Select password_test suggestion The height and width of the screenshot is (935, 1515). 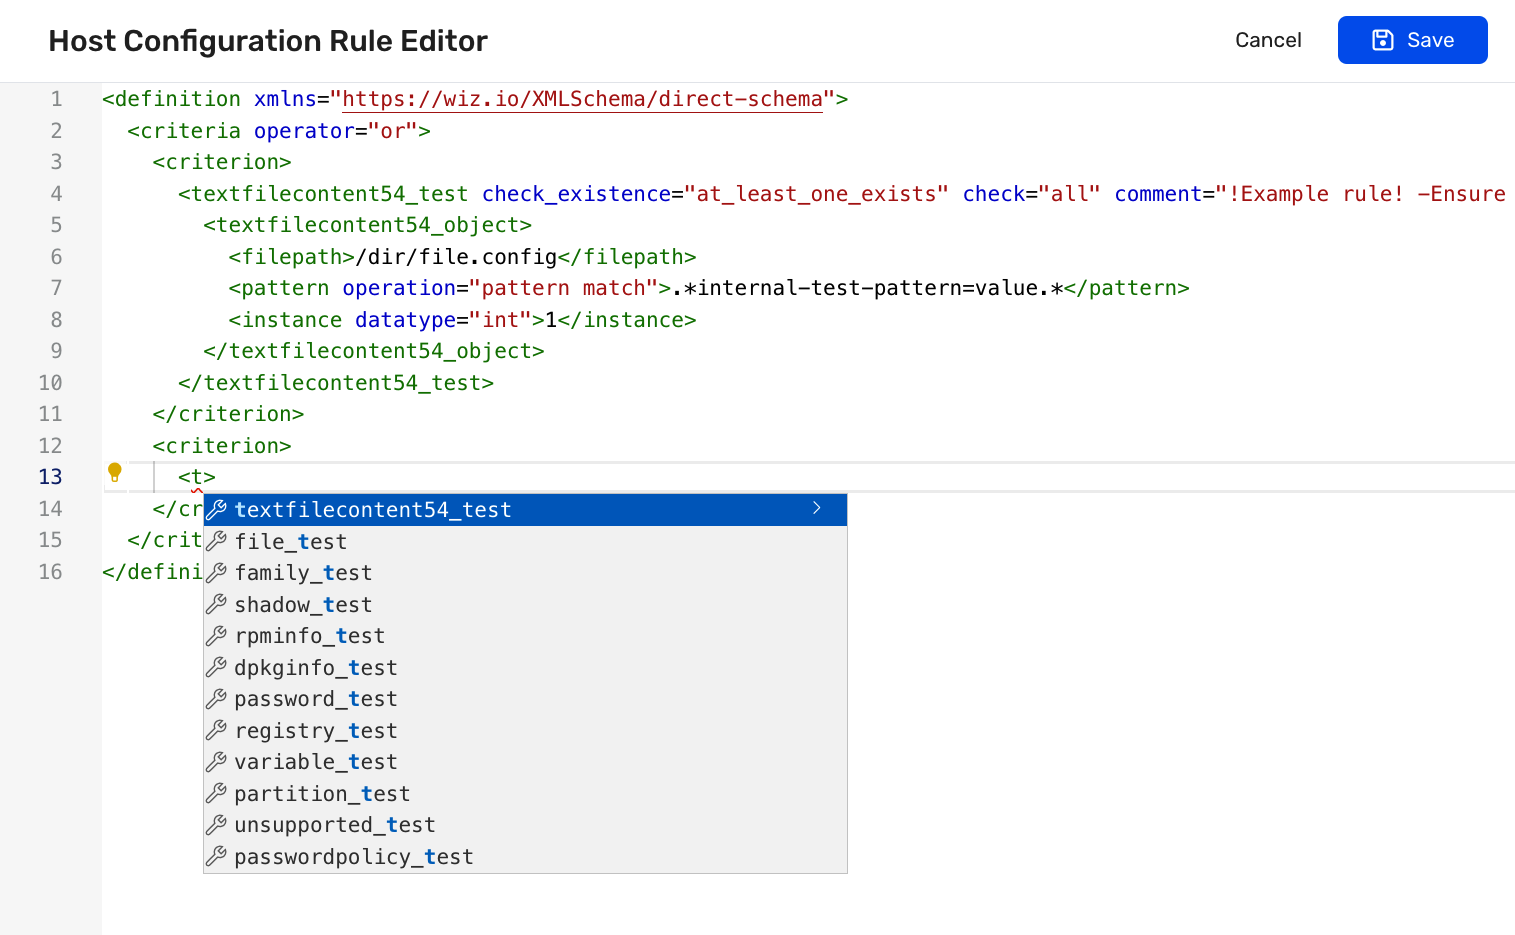525,699
